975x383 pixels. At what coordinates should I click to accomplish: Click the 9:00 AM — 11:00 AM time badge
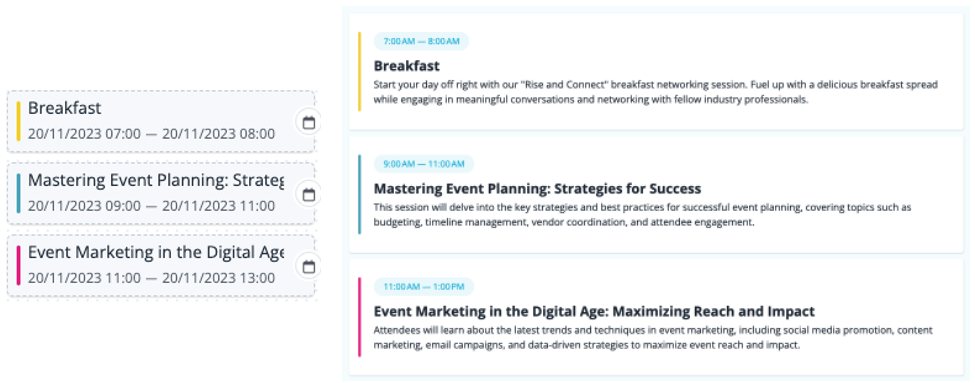pyautogui.click(x=423, y=164)
